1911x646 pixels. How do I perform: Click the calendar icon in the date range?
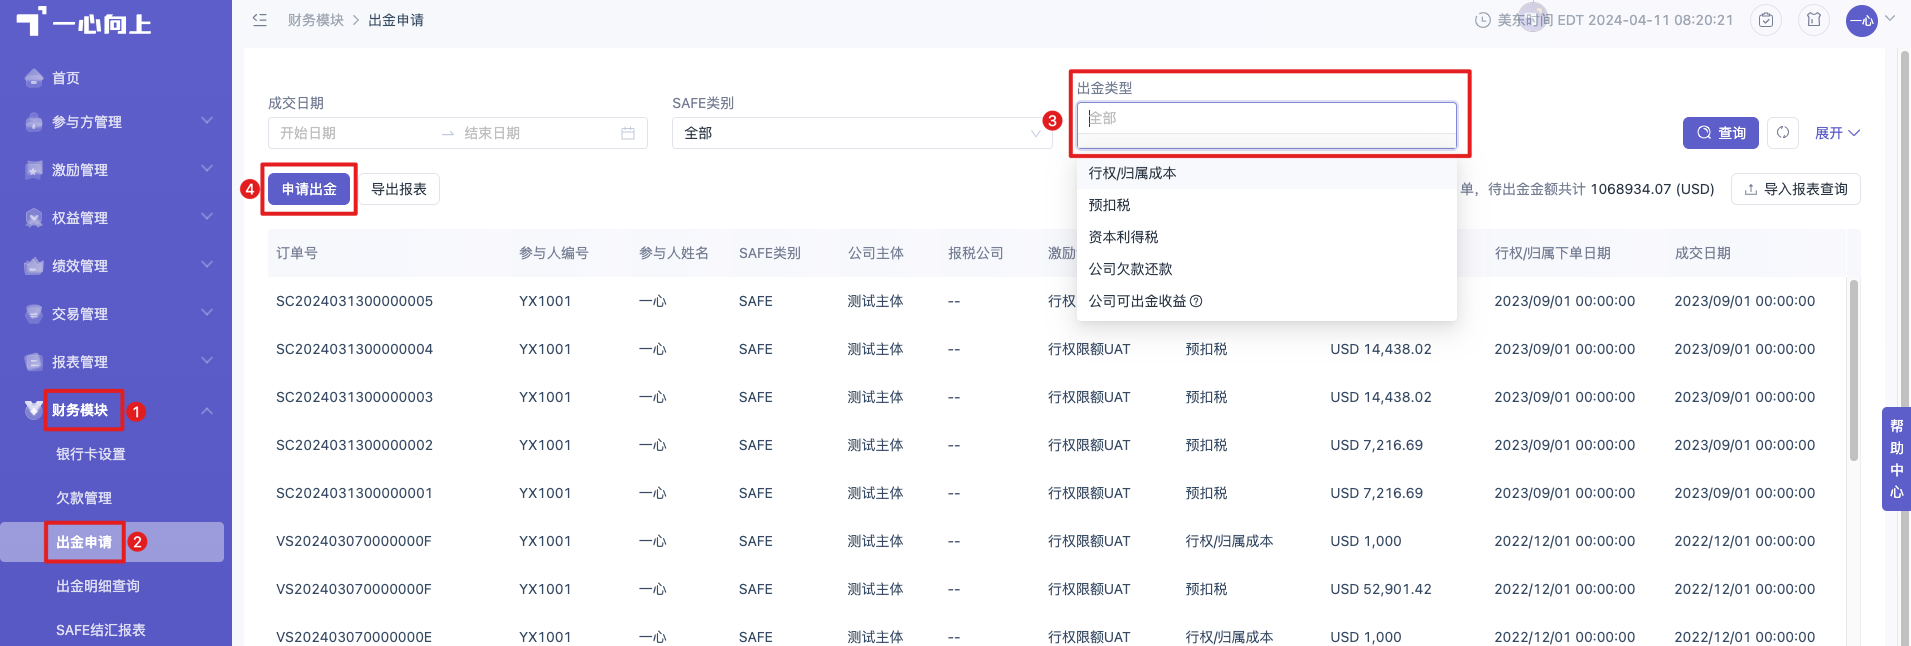click(628, 133)
